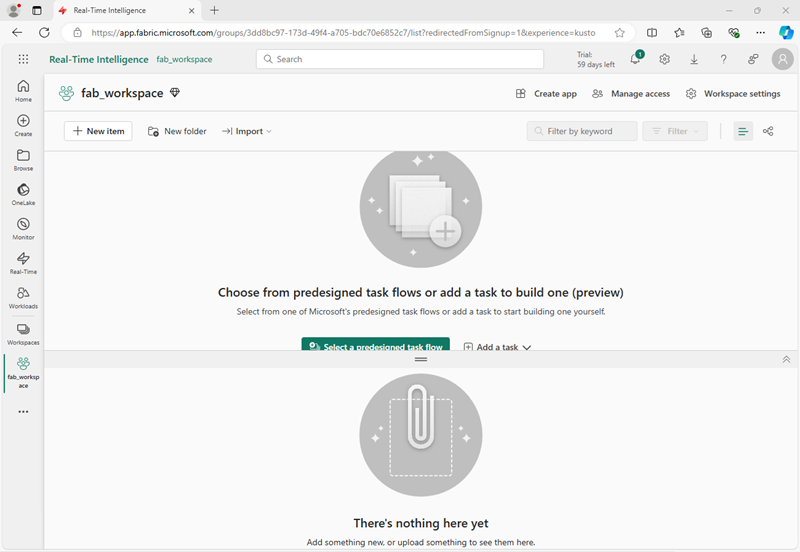Open the Workspaces menu item
800x552 pixels.
23,334
